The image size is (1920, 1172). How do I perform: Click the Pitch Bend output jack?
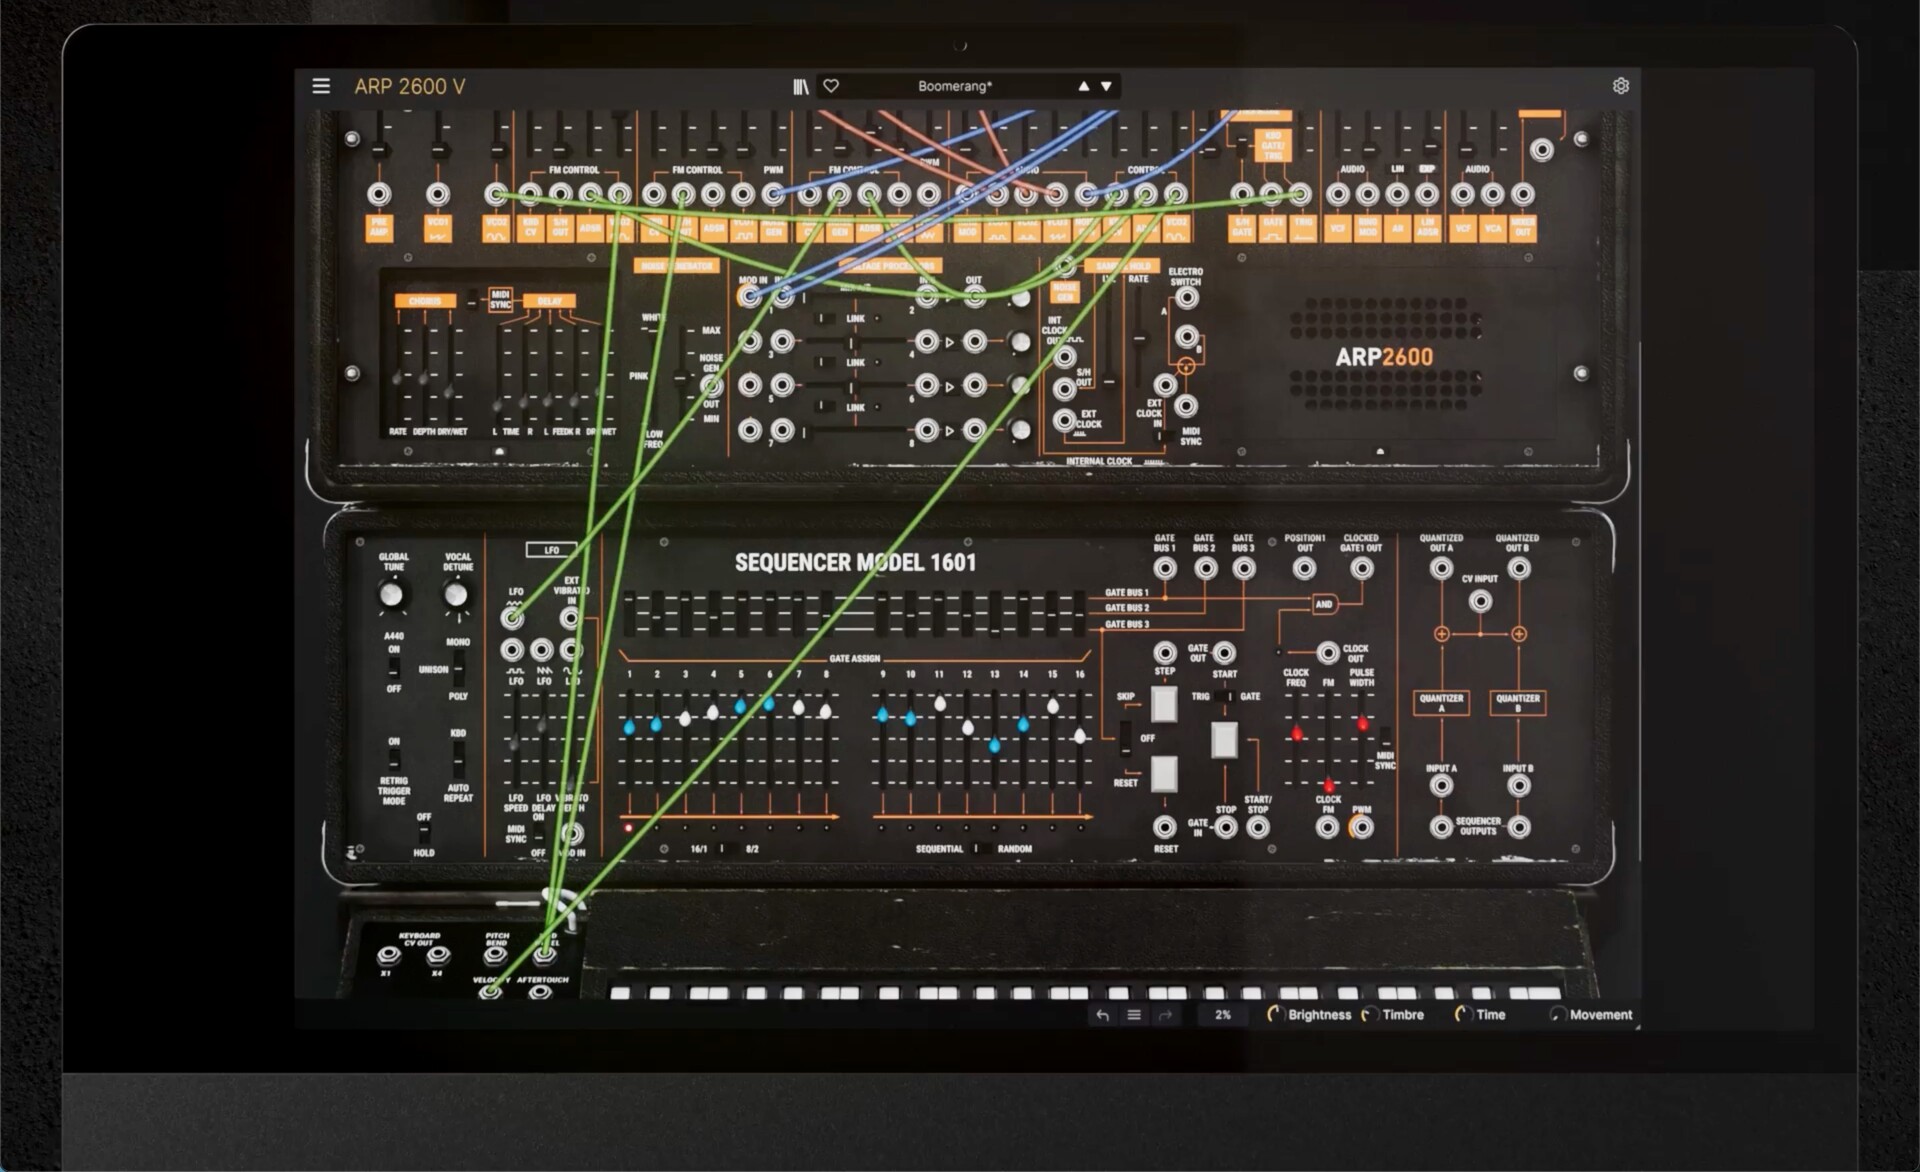pyautogui.click(x=495, y=956)
